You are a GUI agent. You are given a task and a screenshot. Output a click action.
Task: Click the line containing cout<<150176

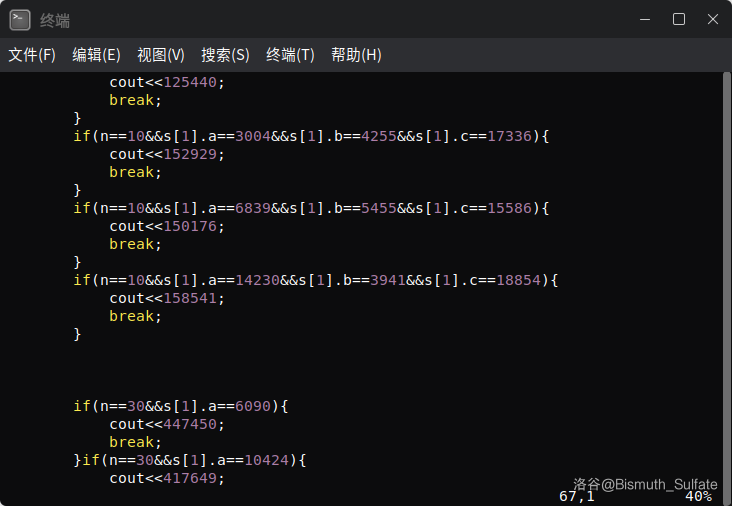point(167,226)
